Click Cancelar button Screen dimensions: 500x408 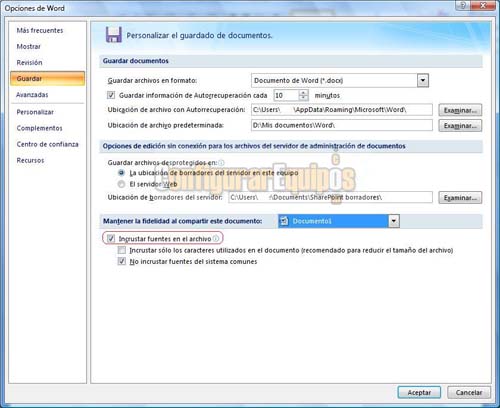point(469,392)
